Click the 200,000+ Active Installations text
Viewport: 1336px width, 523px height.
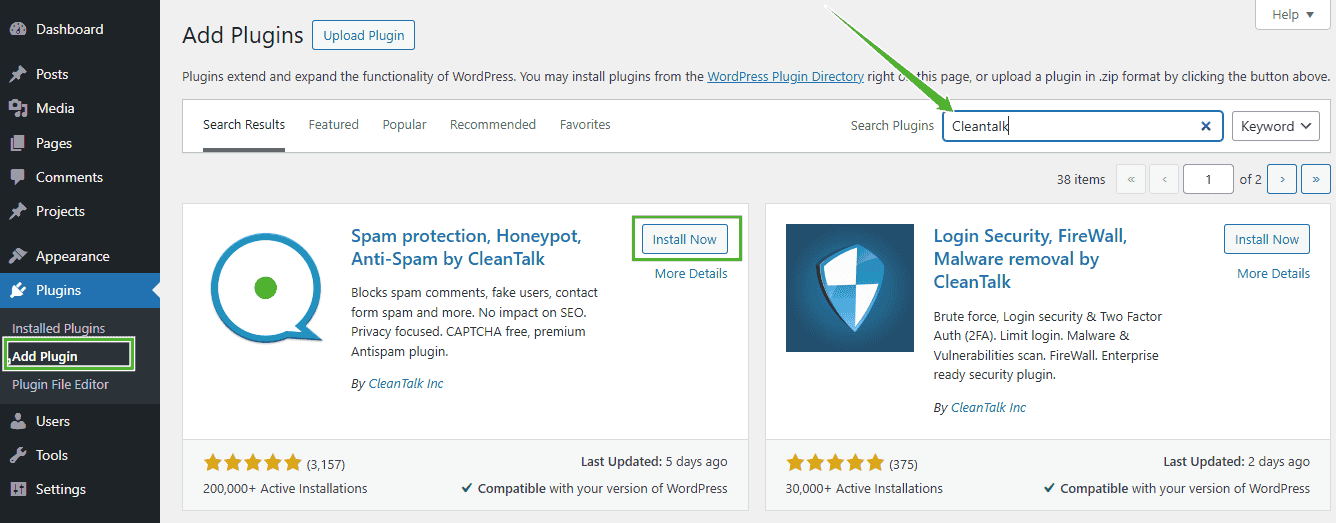tap(285, 489)
